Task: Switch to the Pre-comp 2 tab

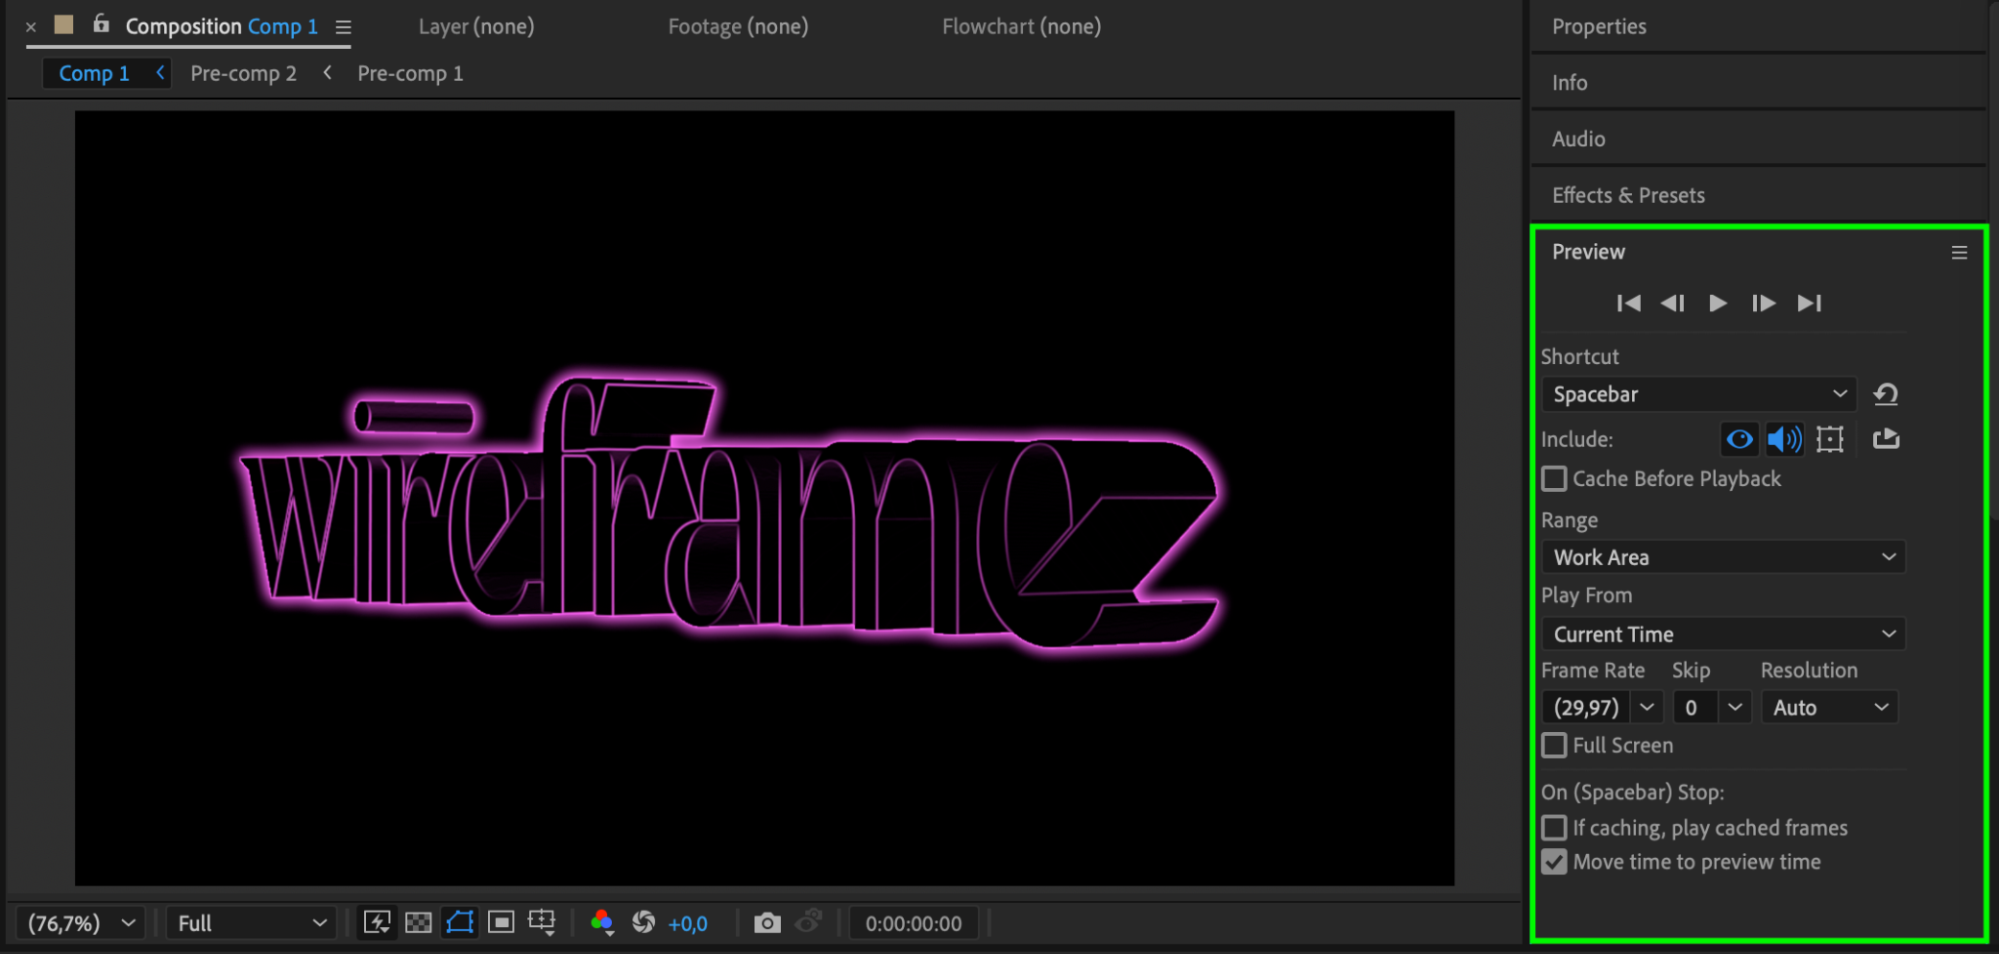Action: (243, 73)
